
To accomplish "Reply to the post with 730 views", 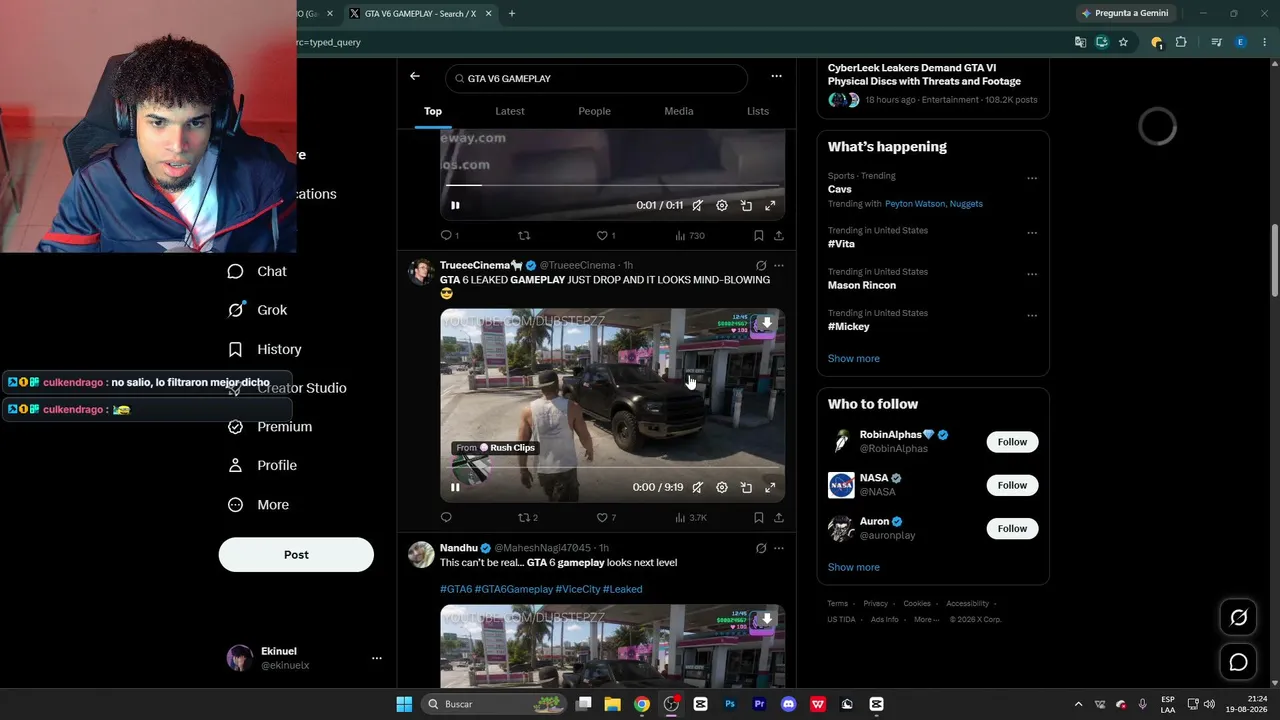I will 447,236.
